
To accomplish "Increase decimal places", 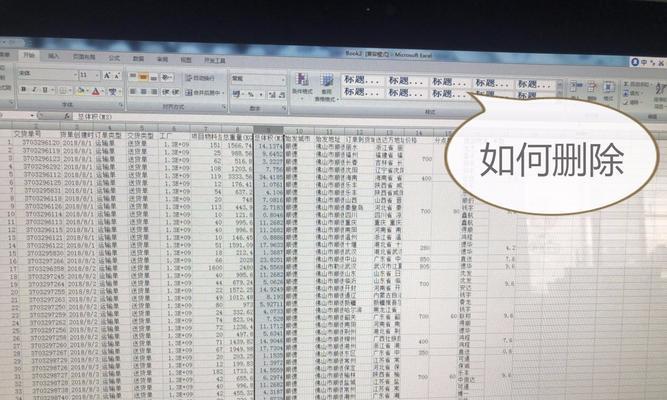I will [272, 95].
